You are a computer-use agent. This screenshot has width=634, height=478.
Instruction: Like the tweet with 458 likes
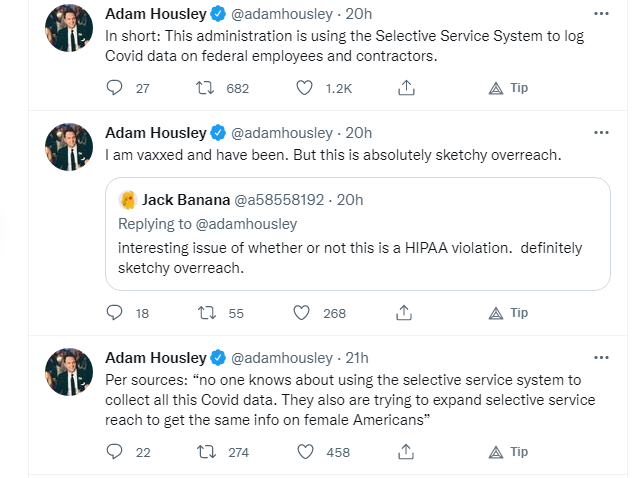coord(306,451)
